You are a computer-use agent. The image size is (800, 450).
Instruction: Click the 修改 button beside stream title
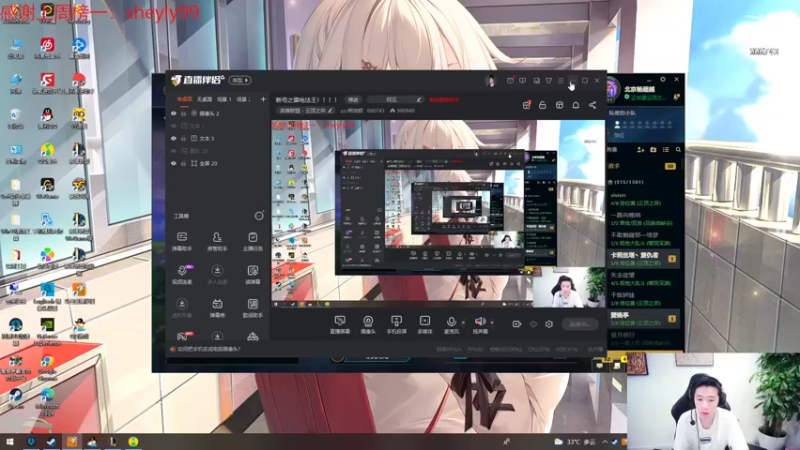tap(353, 99)
